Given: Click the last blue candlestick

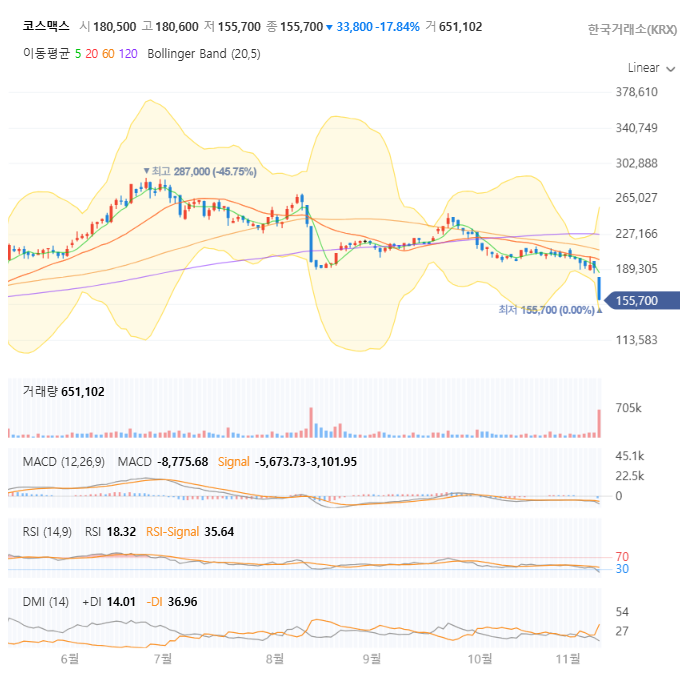Looking at the screenshot, I should 599,288.
